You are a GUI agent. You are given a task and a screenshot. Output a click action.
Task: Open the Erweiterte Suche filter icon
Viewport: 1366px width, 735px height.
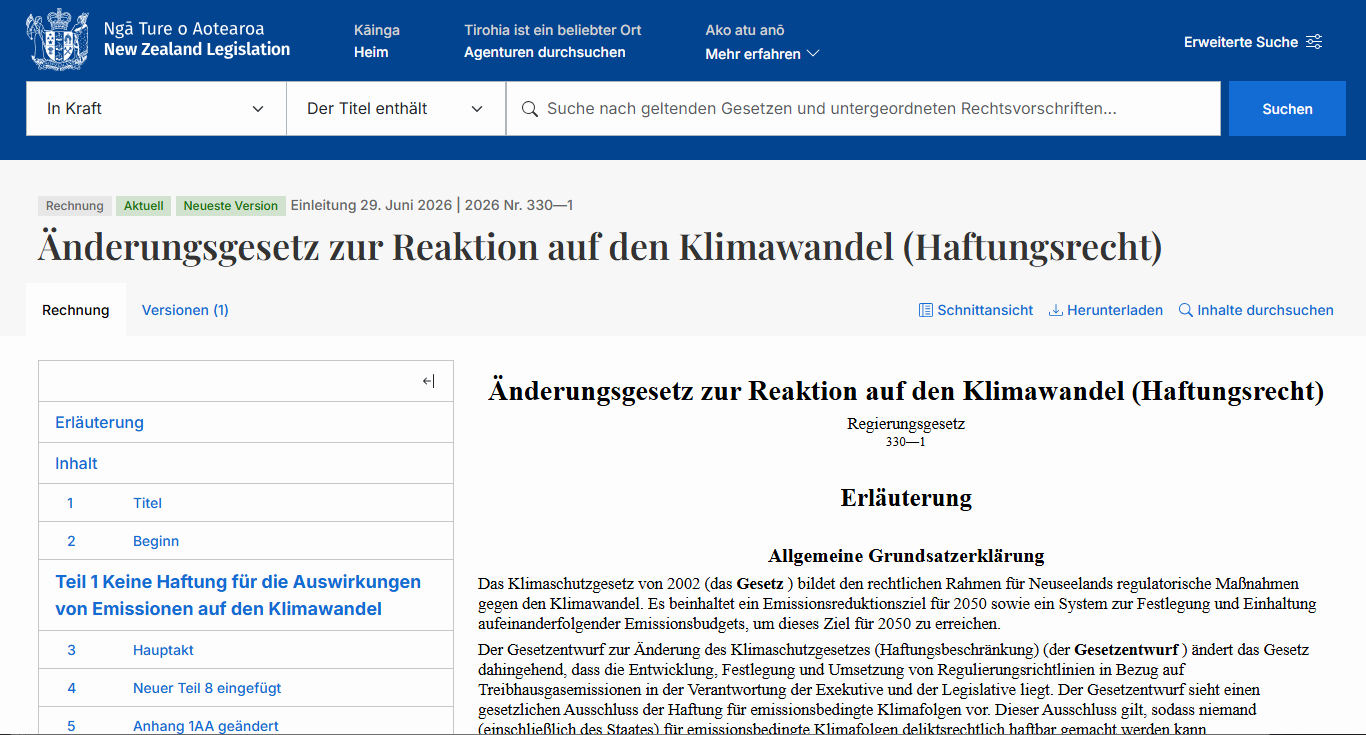[x=1314, y=42]
